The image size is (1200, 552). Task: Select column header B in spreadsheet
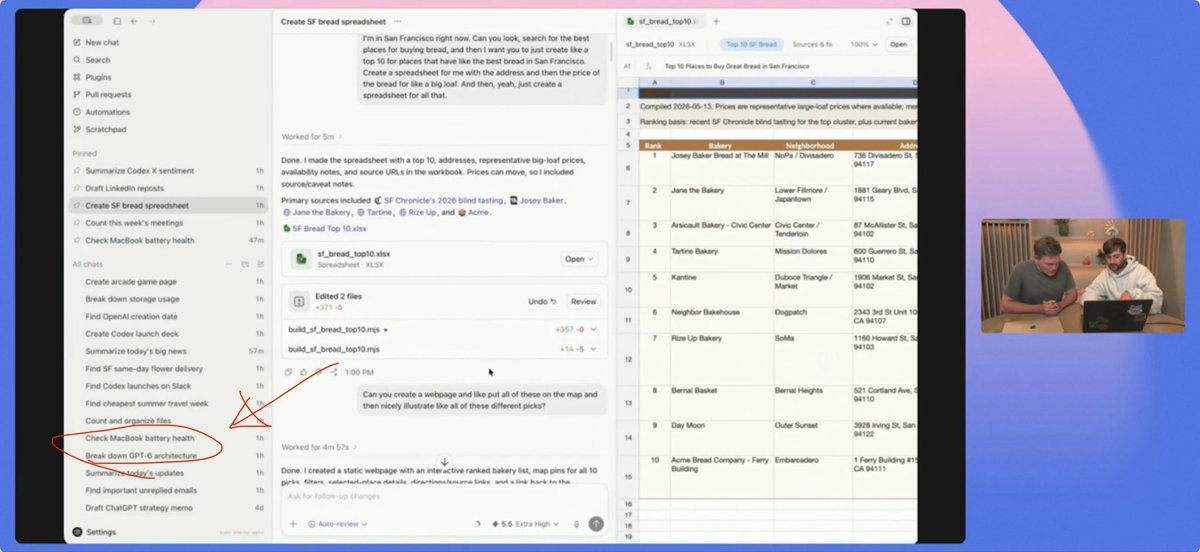[x=721, y=82]
